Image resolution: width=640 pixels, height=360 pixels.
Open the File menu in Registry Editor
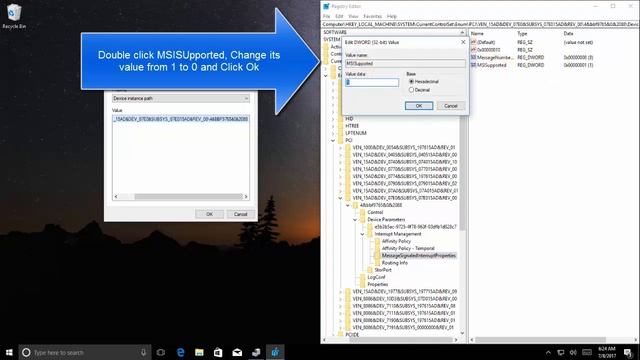(x=327, y=16)
